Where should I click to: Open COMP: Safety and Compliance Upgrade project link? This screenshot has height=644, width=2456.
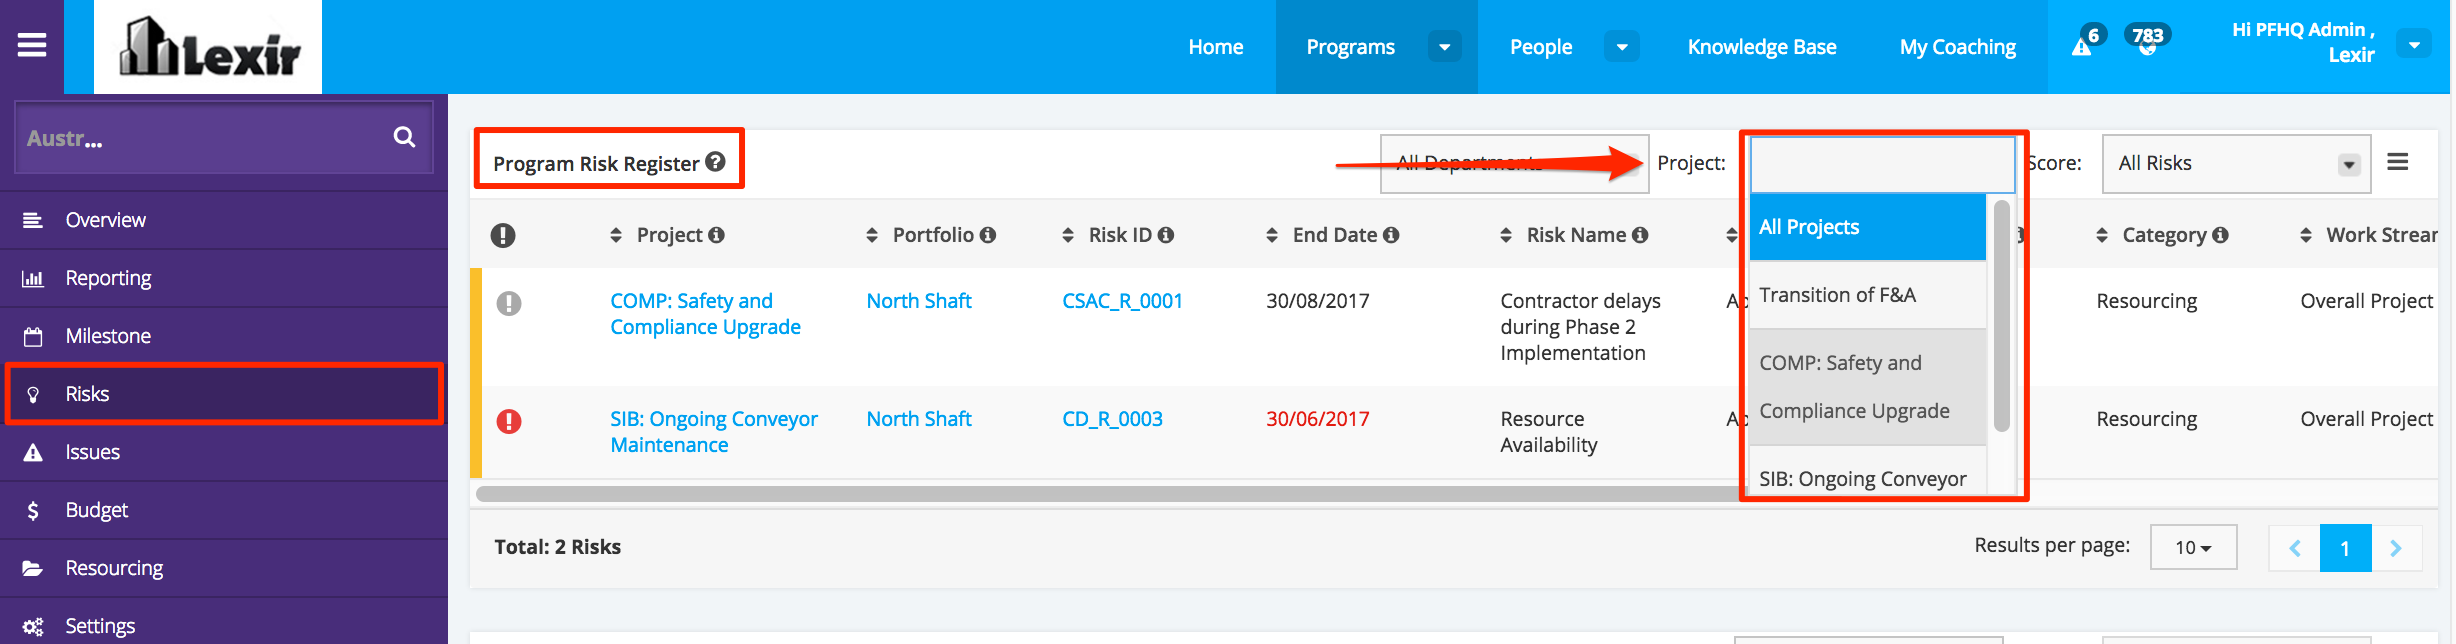click(705, 314)
